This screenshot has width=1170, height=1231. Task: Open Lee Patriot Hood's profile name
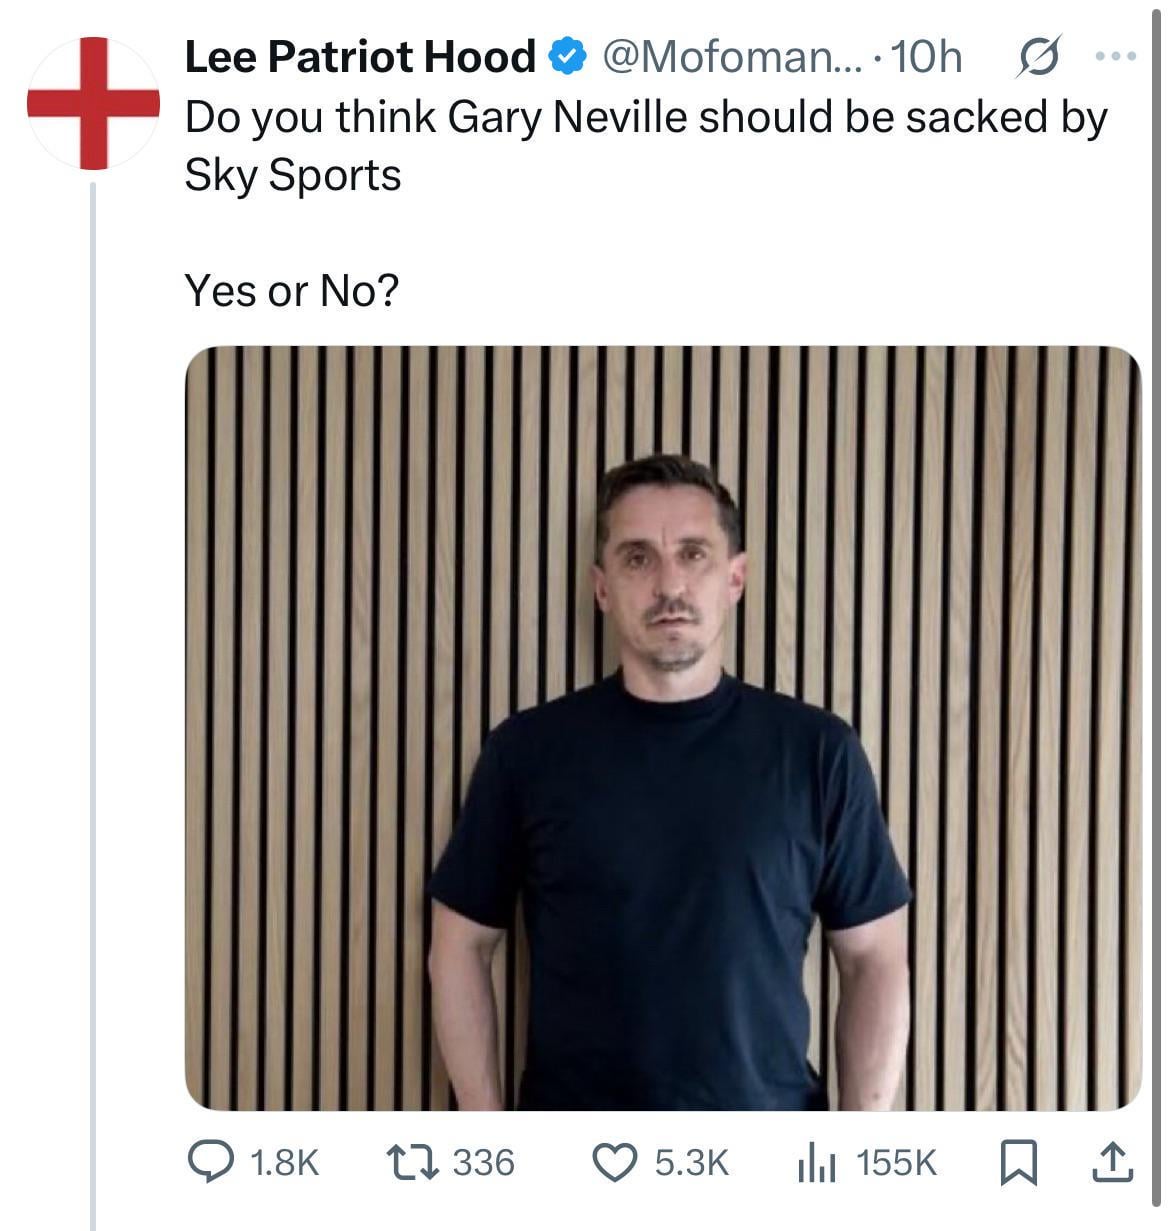coord(360,57)
